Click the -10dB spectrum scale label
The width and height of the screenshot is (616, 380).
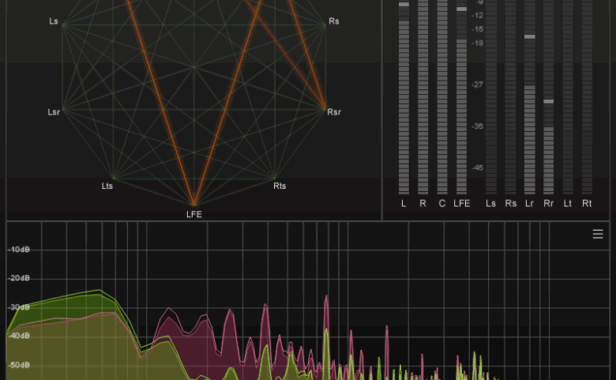(x=19, y=250)
